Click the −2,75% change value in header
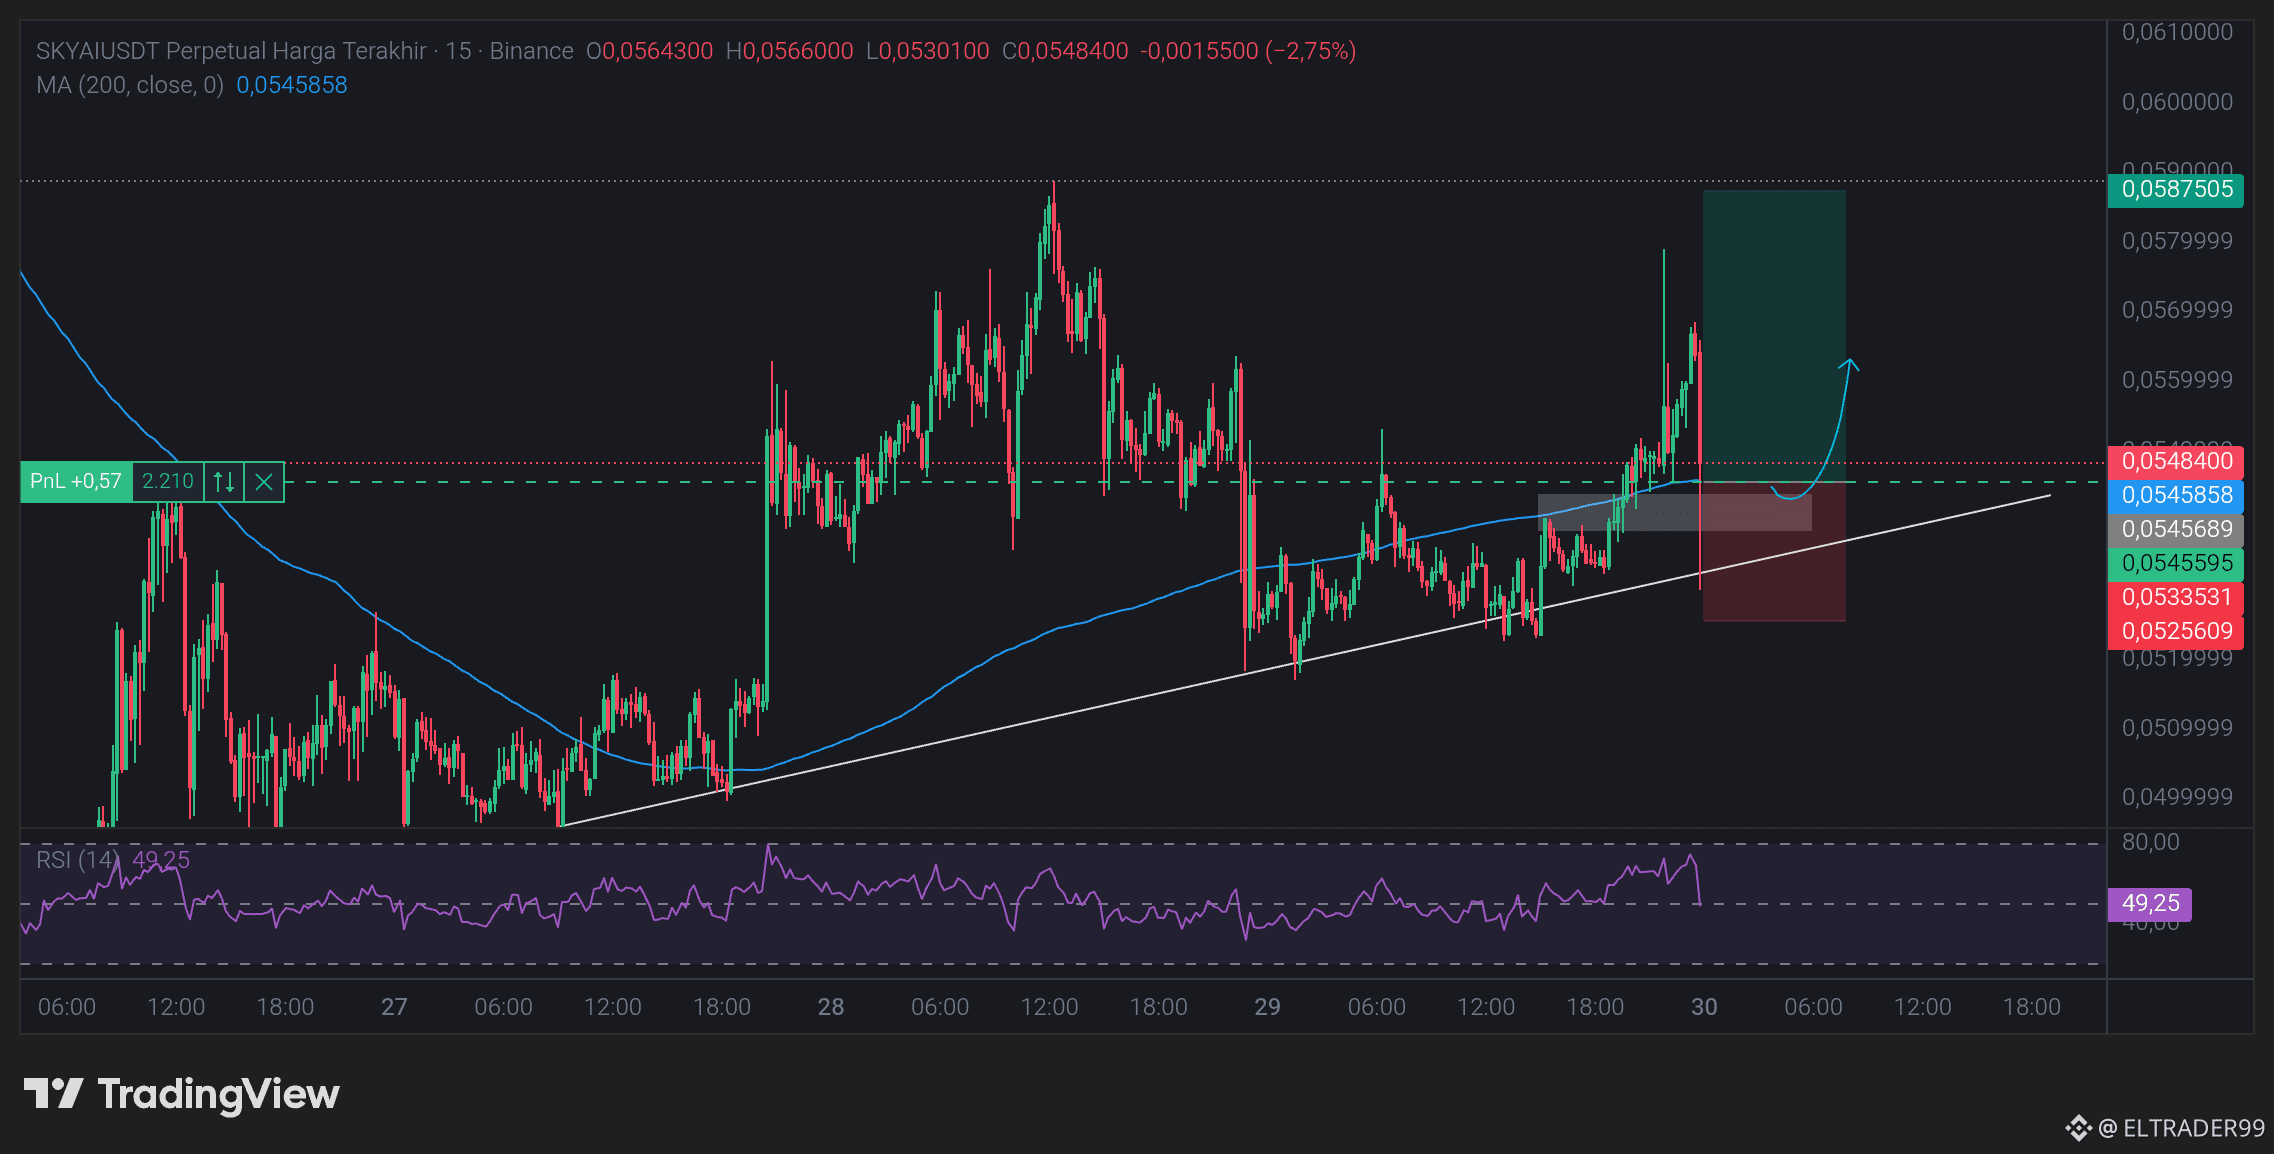 tap(1311, 51)
